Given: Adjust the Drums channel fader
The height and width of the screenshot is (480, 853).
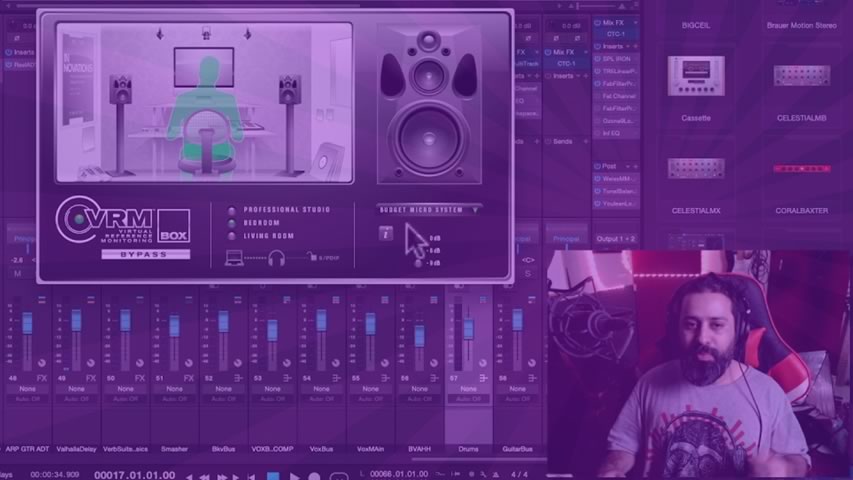Looking at the screenshot, I should click(468, 329).
